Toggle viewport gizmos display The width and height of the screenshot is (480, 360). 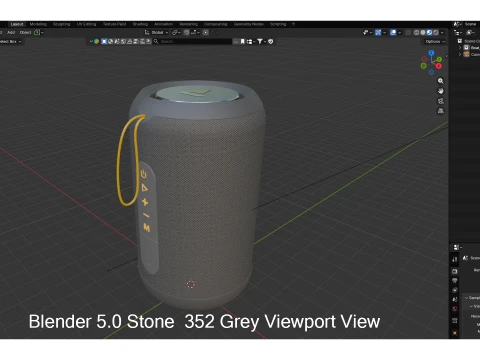378,32
